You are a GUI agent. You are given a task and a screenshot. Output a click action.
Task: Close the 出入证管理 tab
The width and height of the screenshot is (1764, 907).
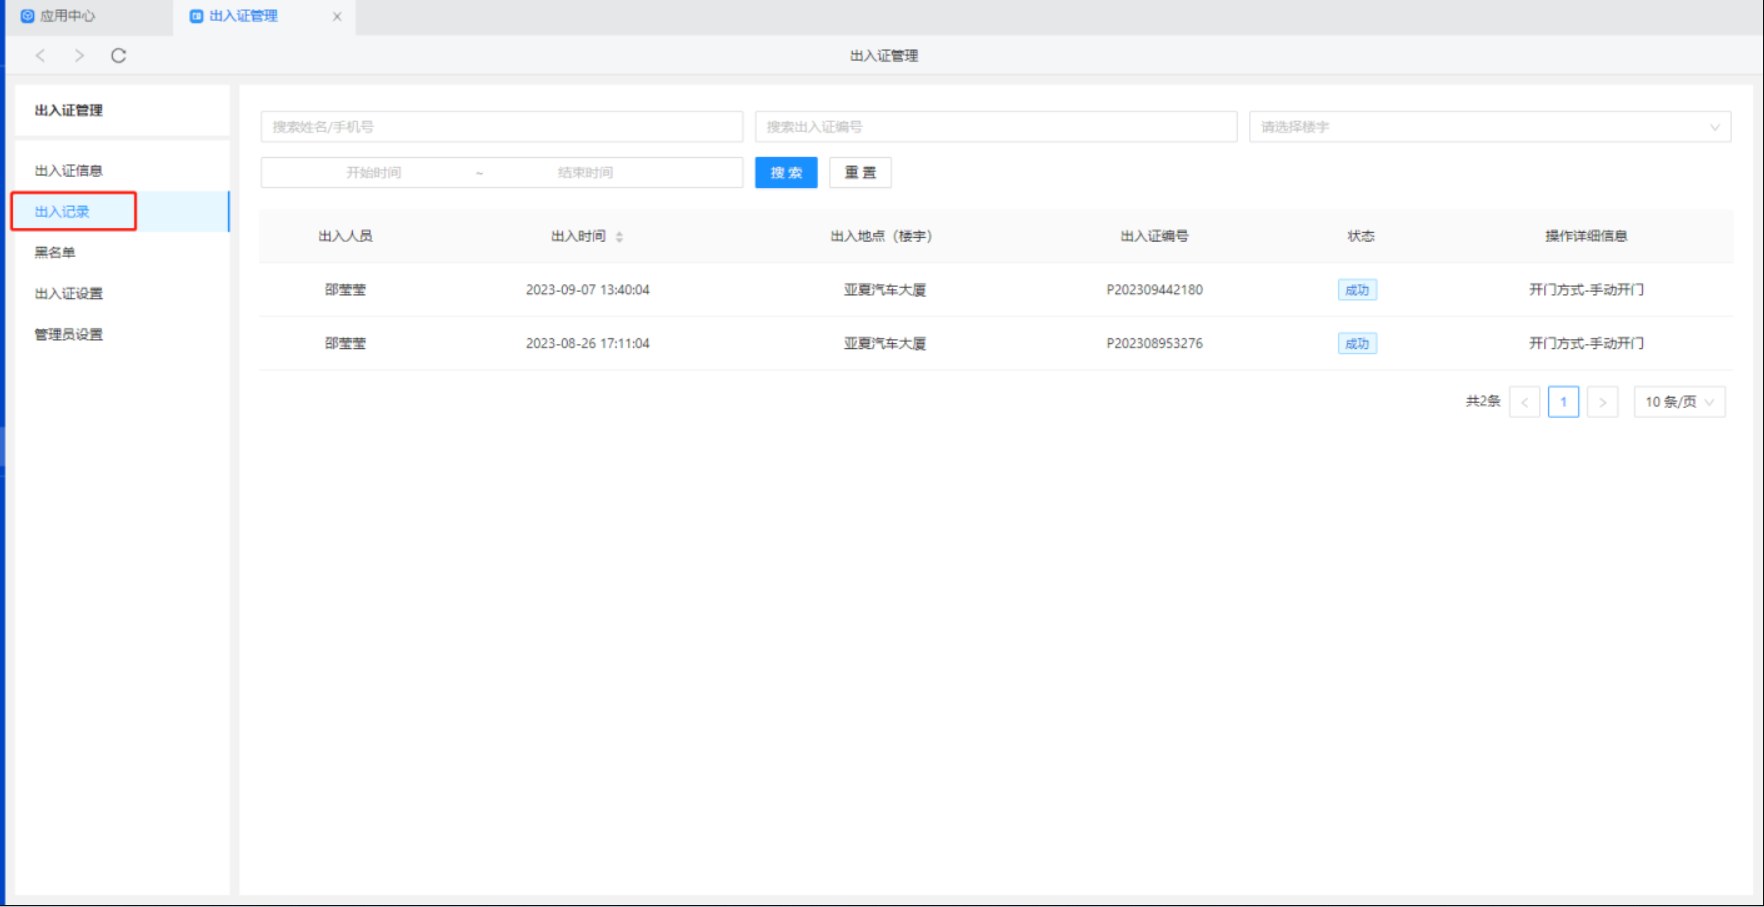[x=337, y=16]
